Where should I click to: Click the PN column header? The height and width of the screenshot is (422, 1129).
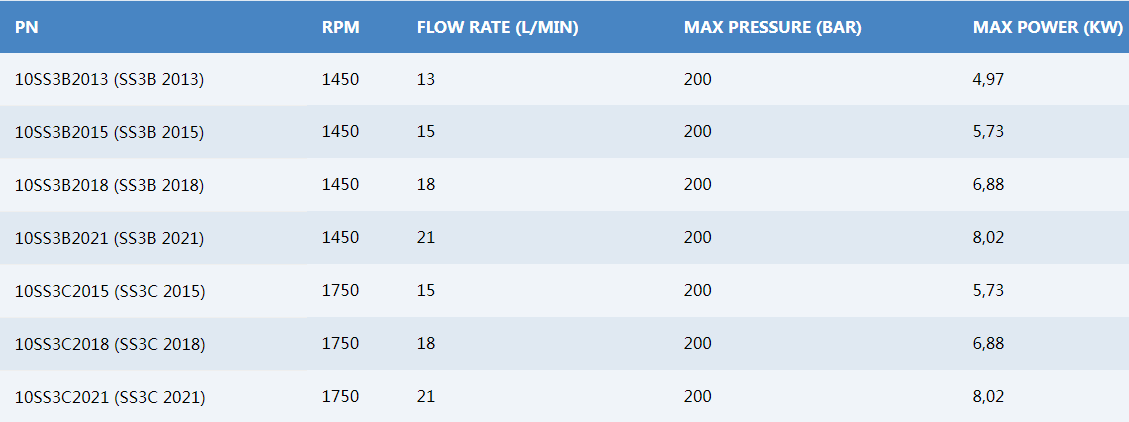[27, 28]
